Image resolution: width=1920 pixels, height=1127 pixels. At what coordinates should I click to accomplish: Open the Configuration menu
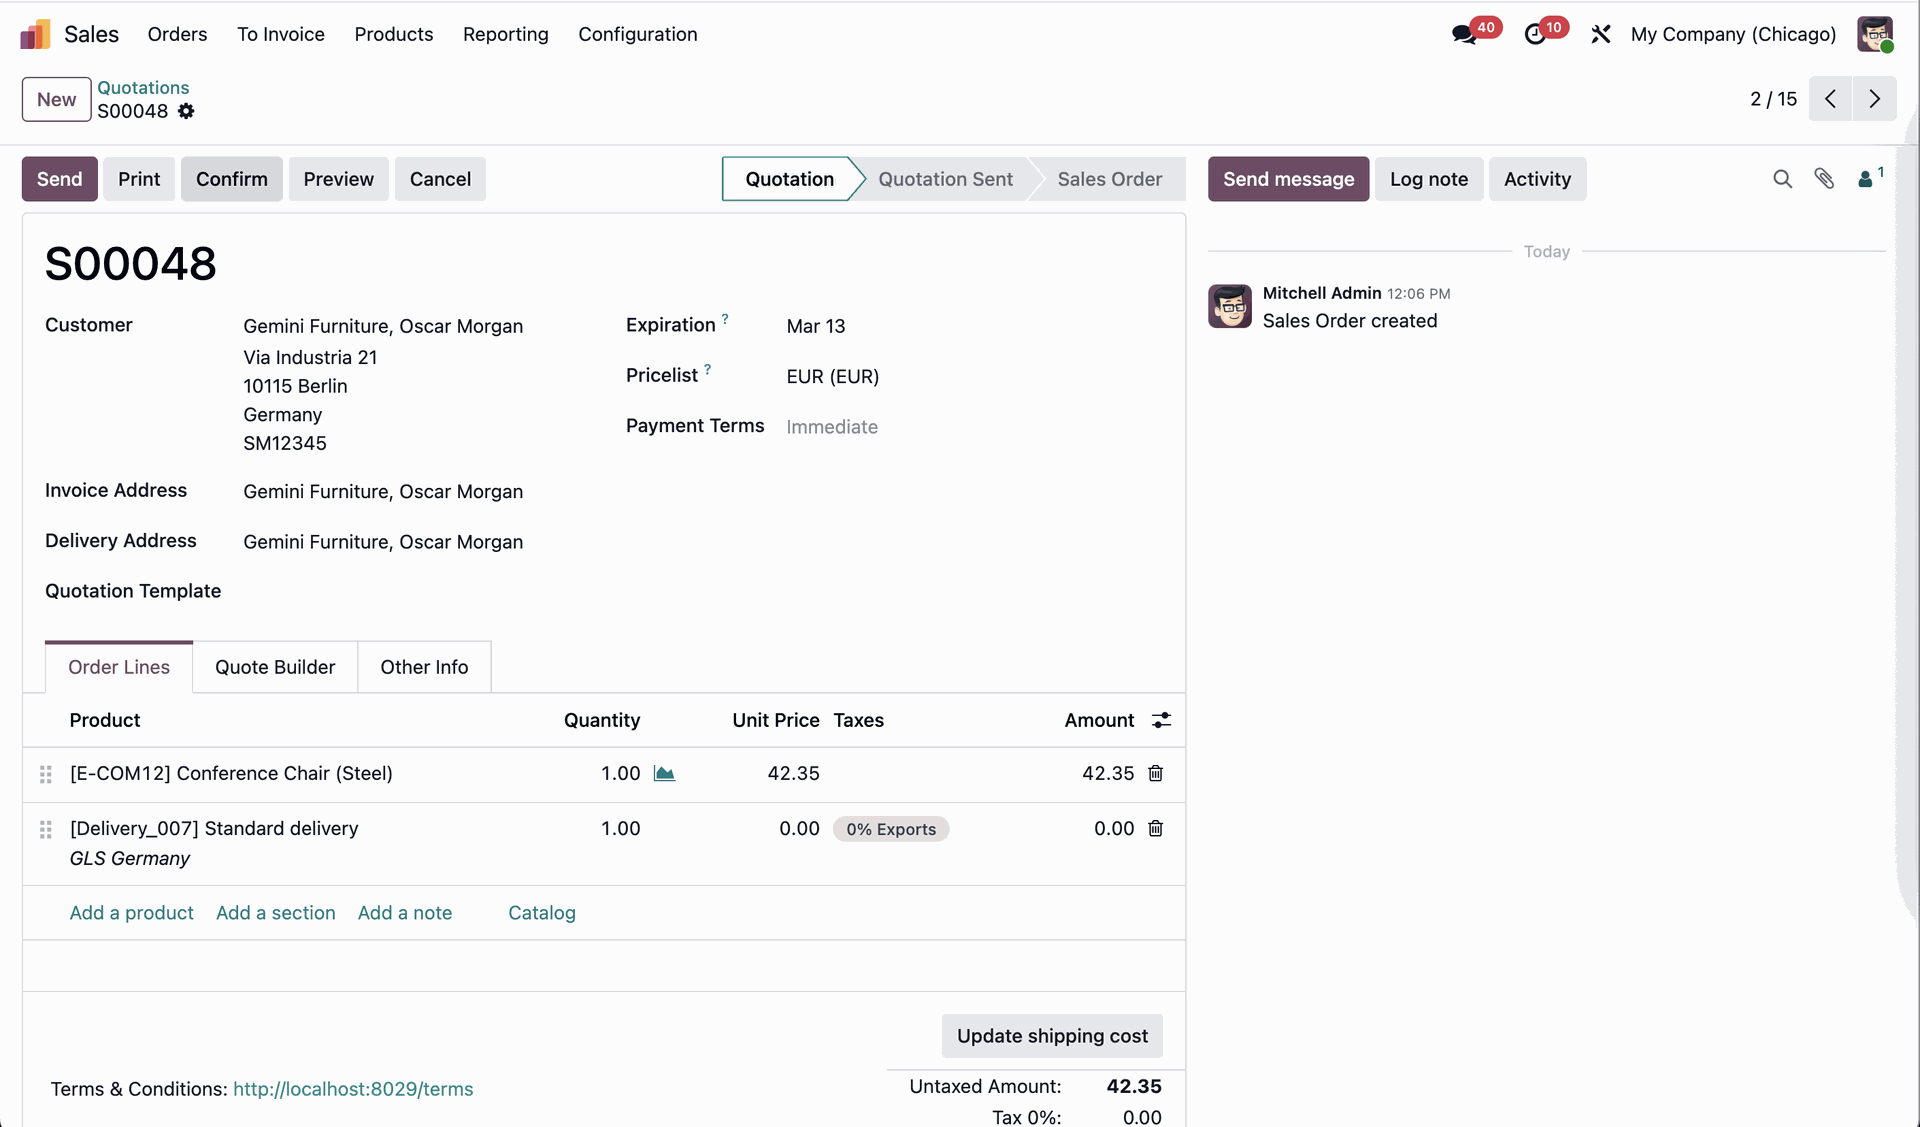point(638,34)
